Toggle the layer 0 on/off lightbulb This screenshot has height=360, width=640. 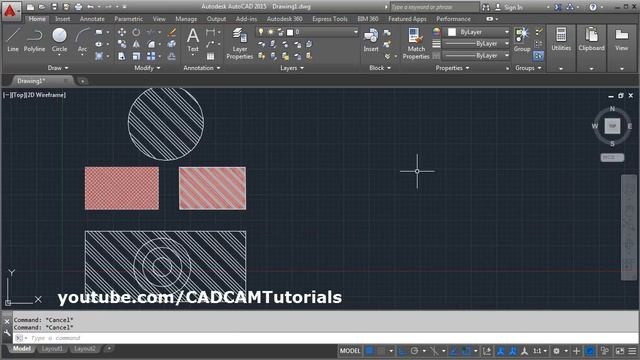coord(261,32)
